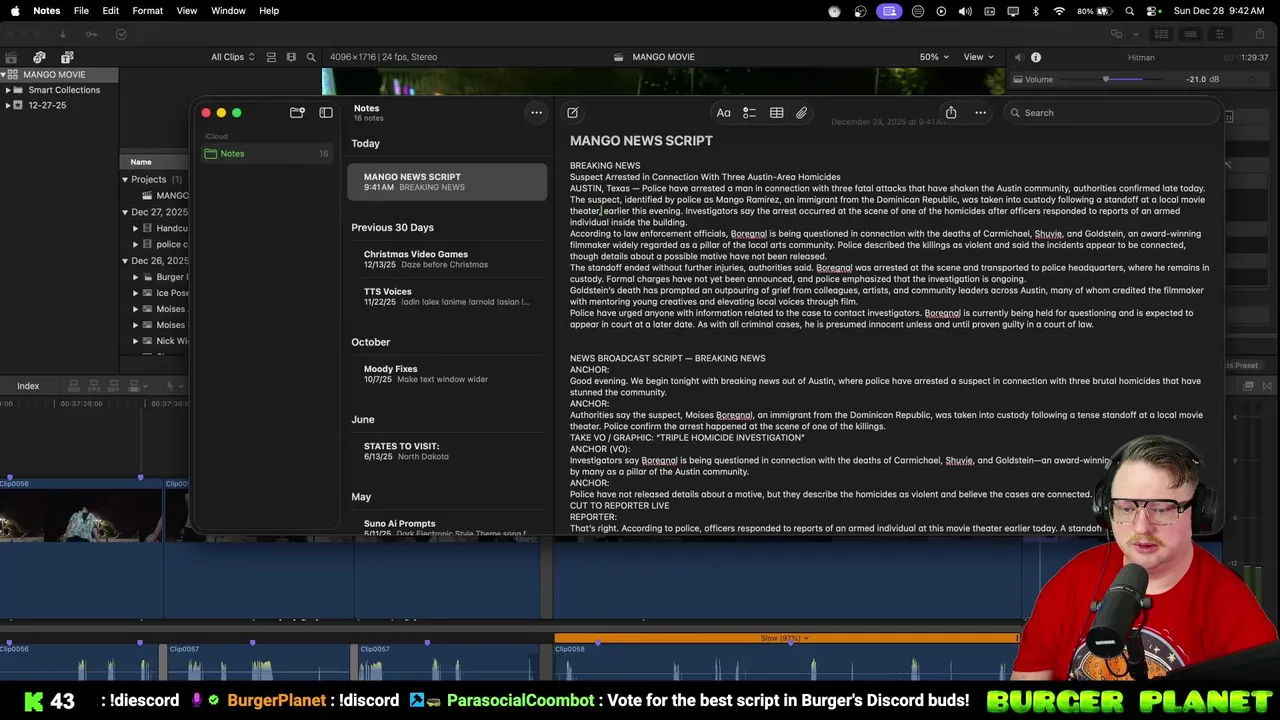The image size is (1280, 720).
Task: Create a new folder in Notes
Action: (297, 113)
